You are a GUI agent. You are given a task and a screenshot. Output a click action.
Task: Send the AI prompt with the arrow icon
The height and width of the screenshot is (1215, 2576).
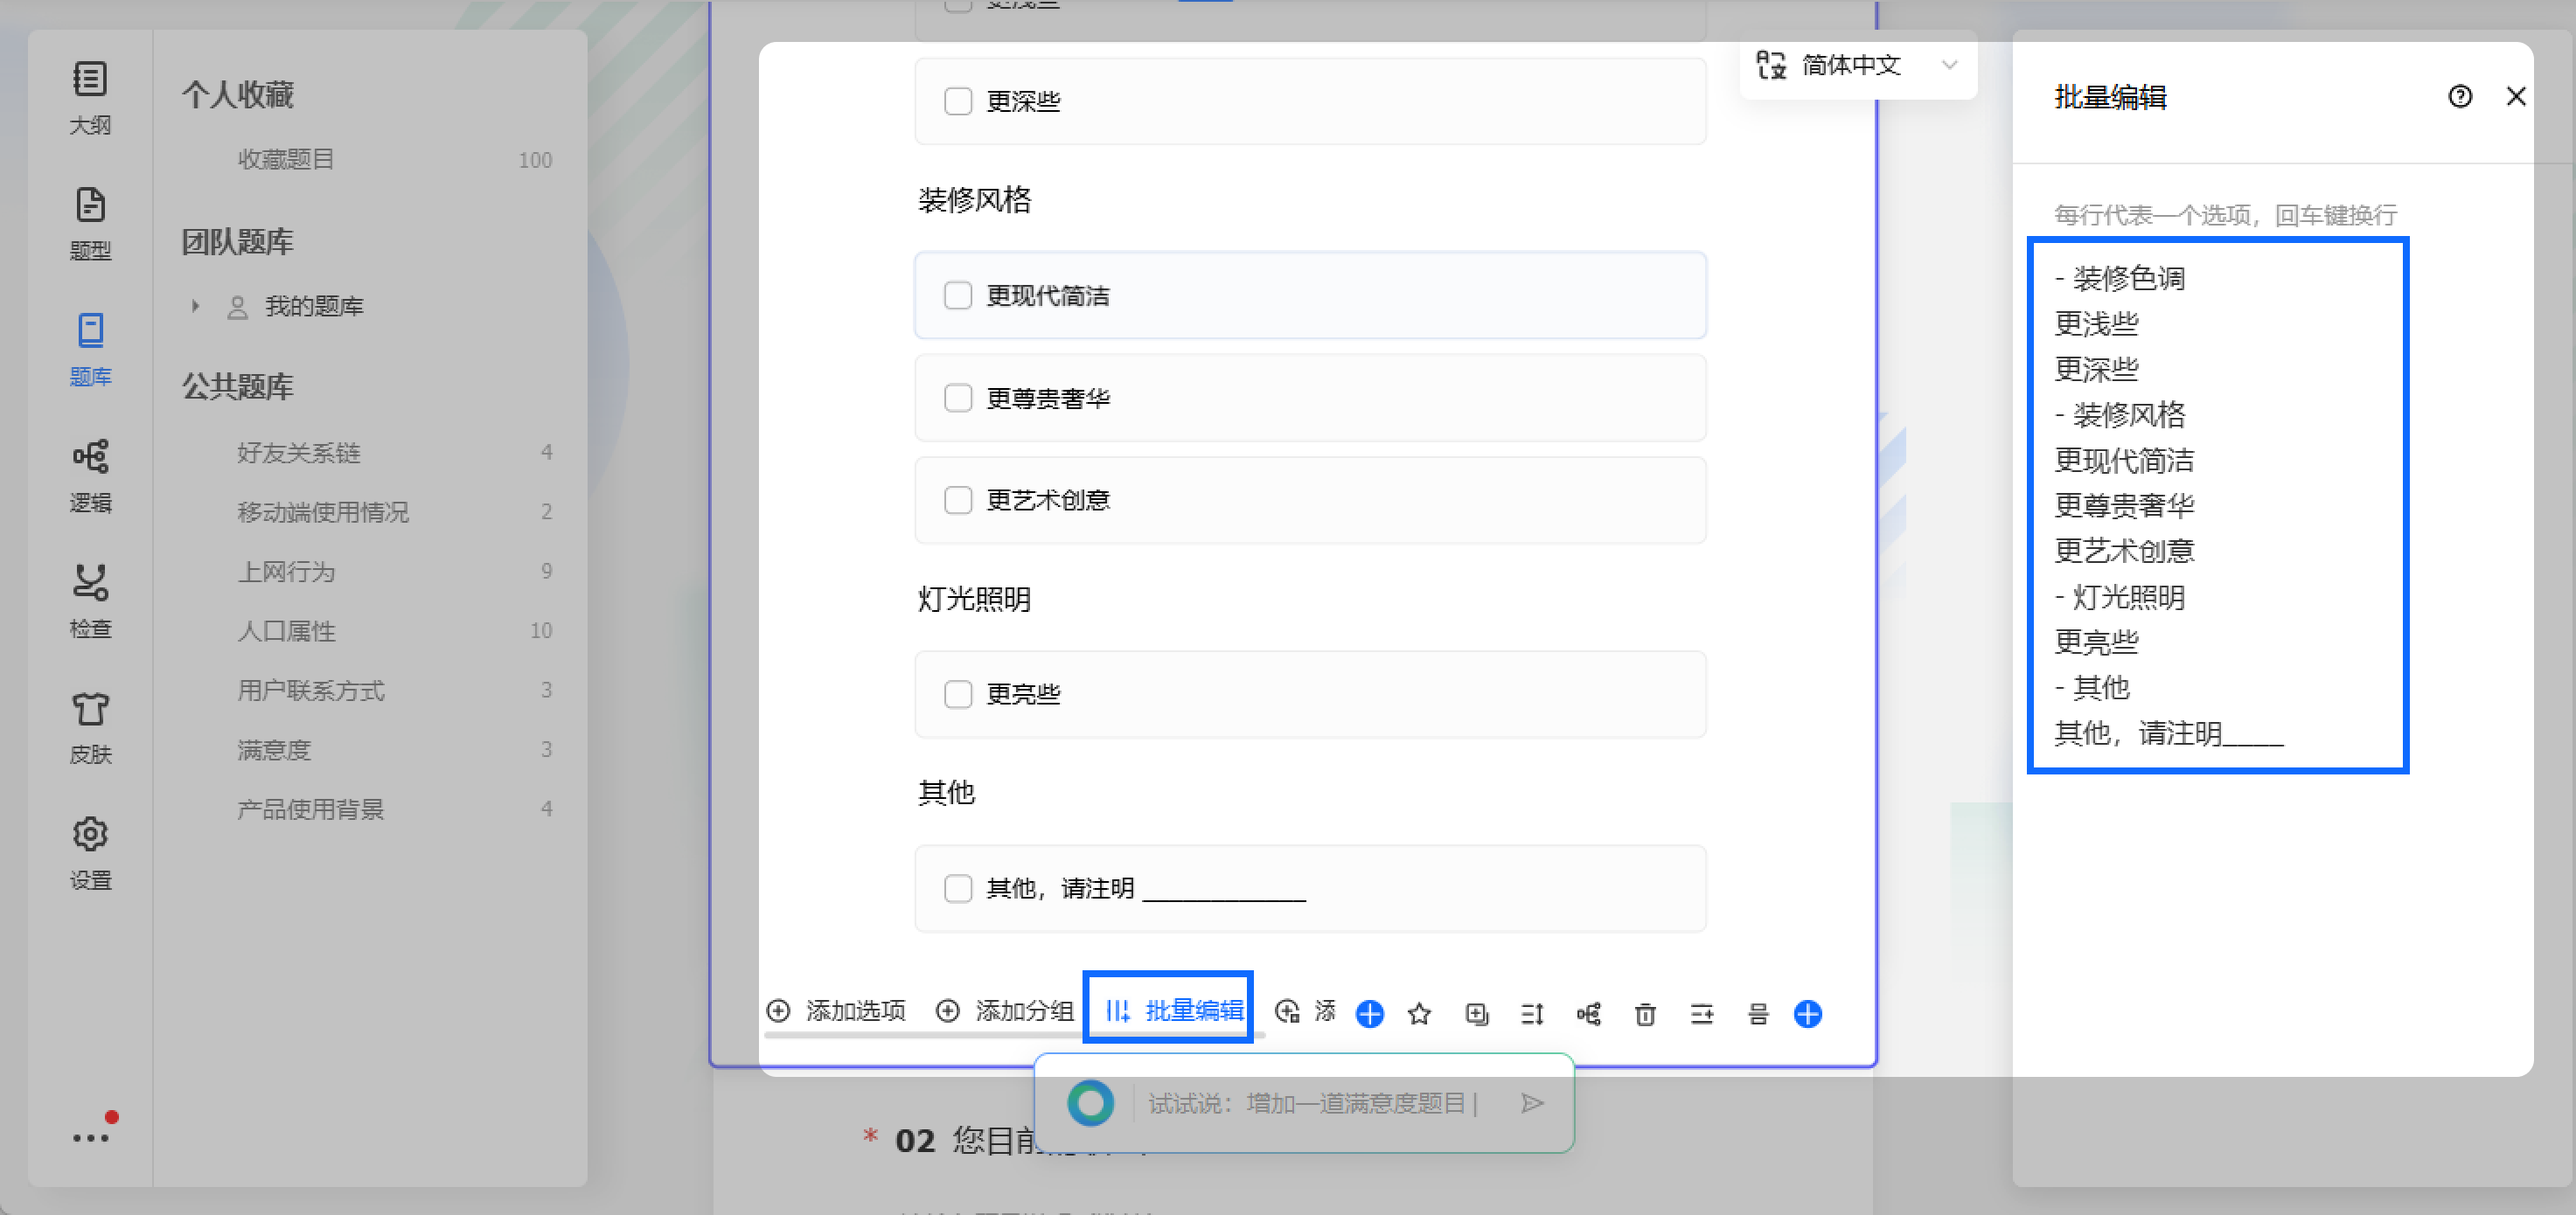(1532, 1103)
